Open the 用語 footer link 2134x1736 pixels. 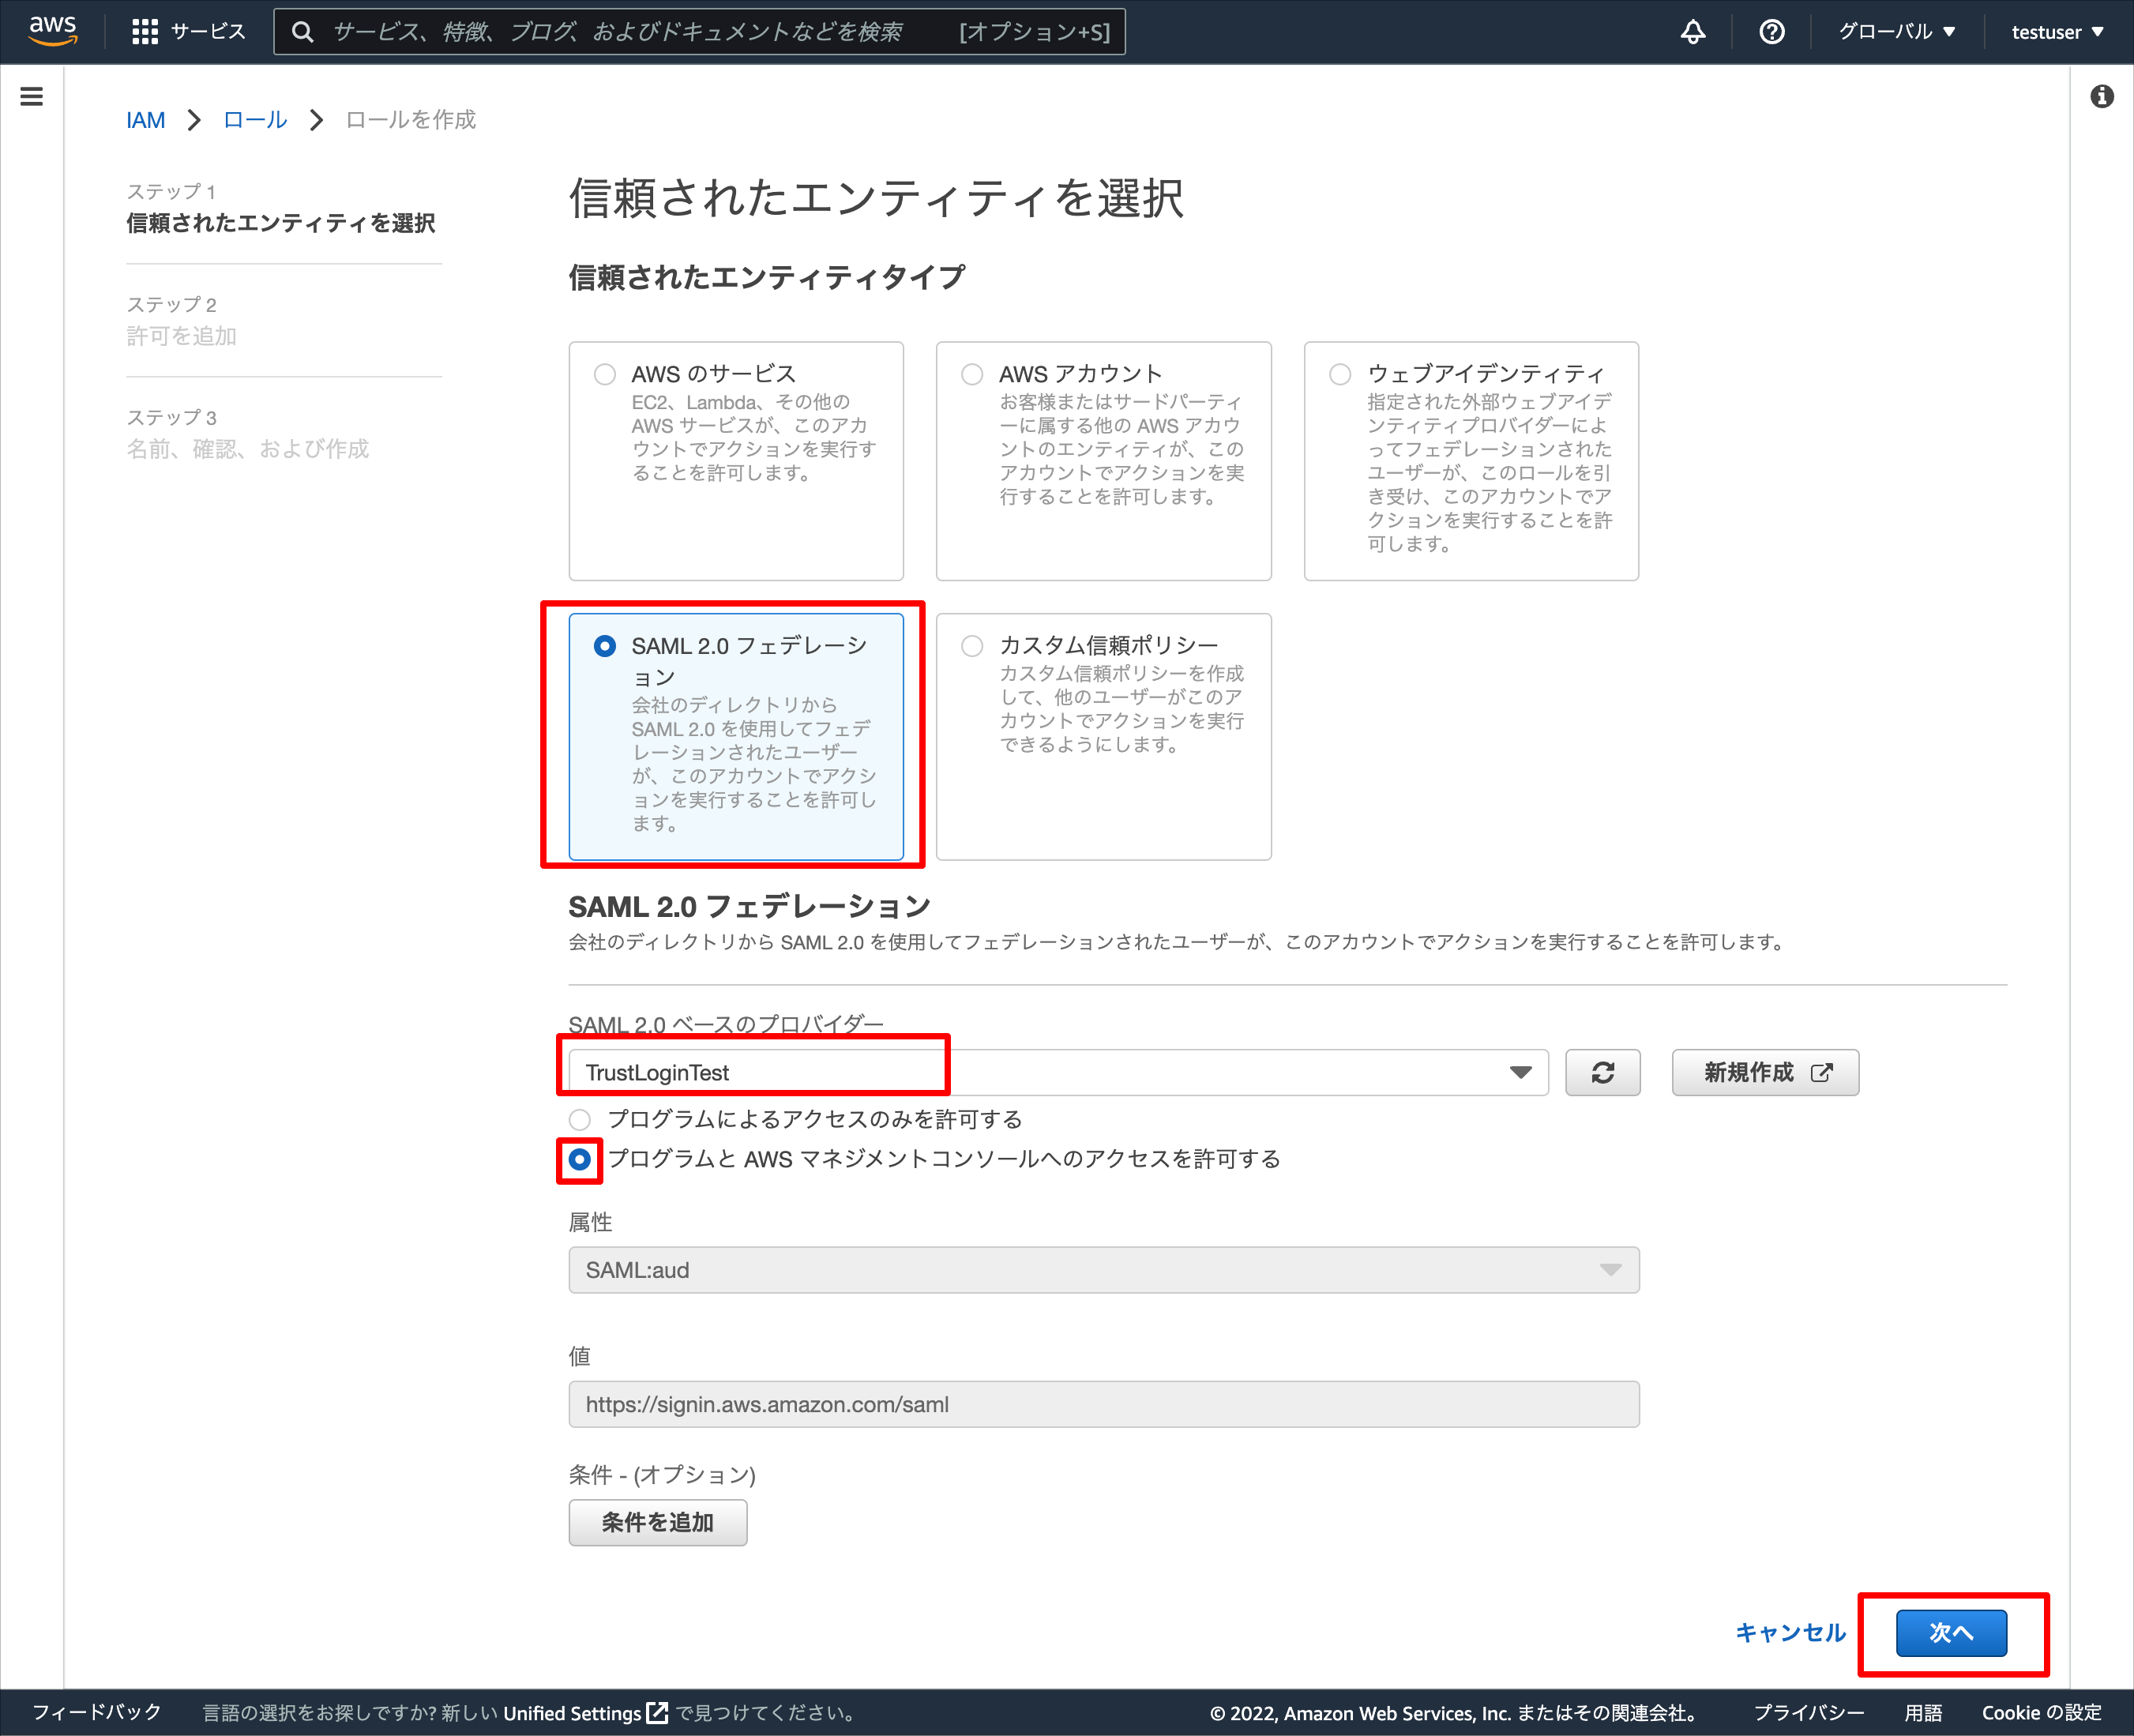pos(1923,1712)
